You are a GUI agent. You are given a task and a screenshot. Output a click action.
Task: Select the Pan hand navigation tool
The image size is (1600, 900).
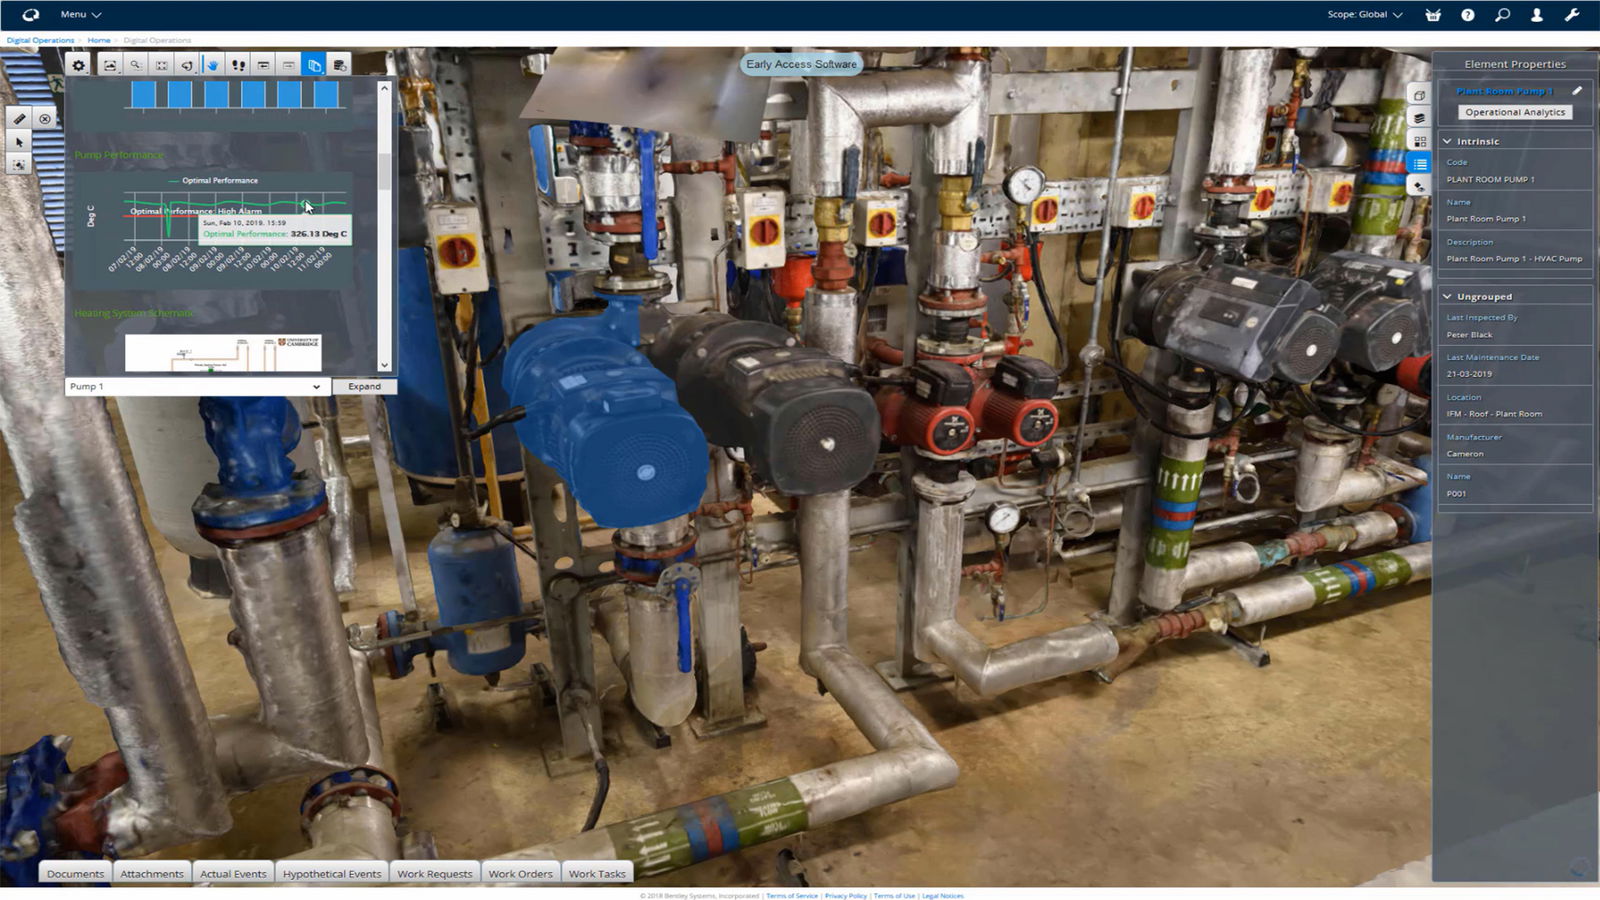click(x=213, y=64)
